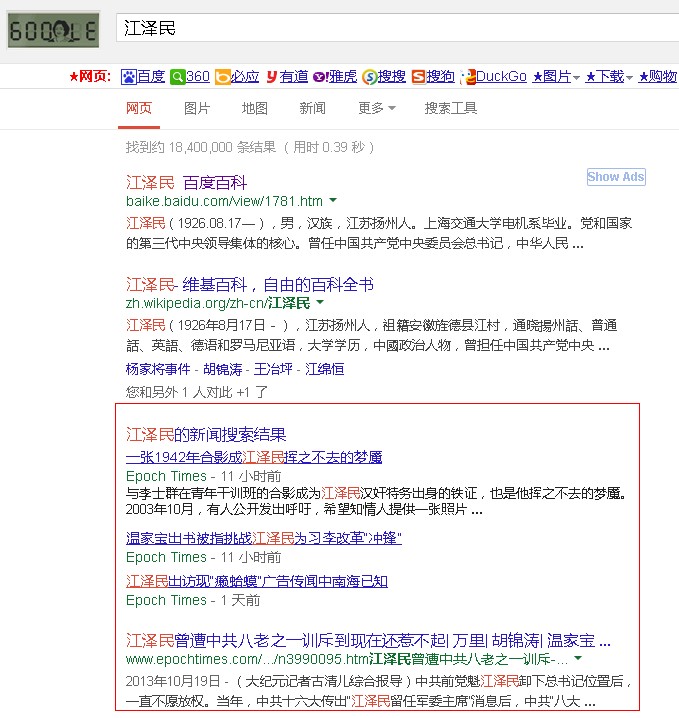
Task: Open the 胡锦涛 sitelink
Action: [x=223, y=369]
